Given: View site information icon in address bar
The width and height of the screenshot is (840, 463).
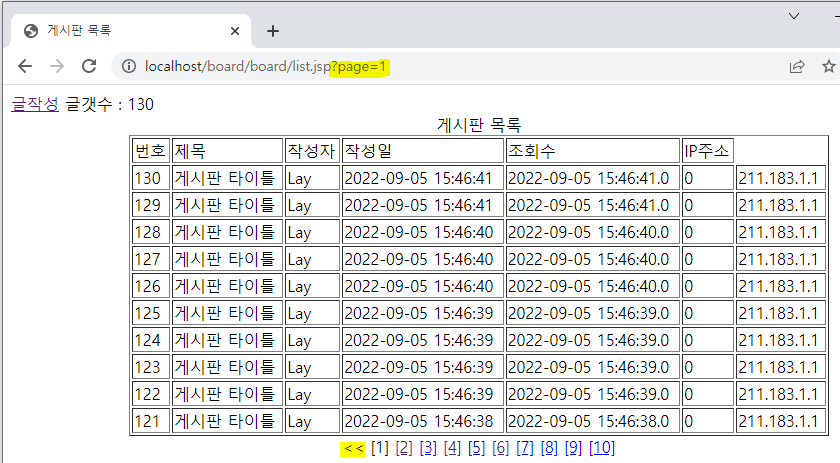Looking at the screenshot, I should (x=129, y=66).
